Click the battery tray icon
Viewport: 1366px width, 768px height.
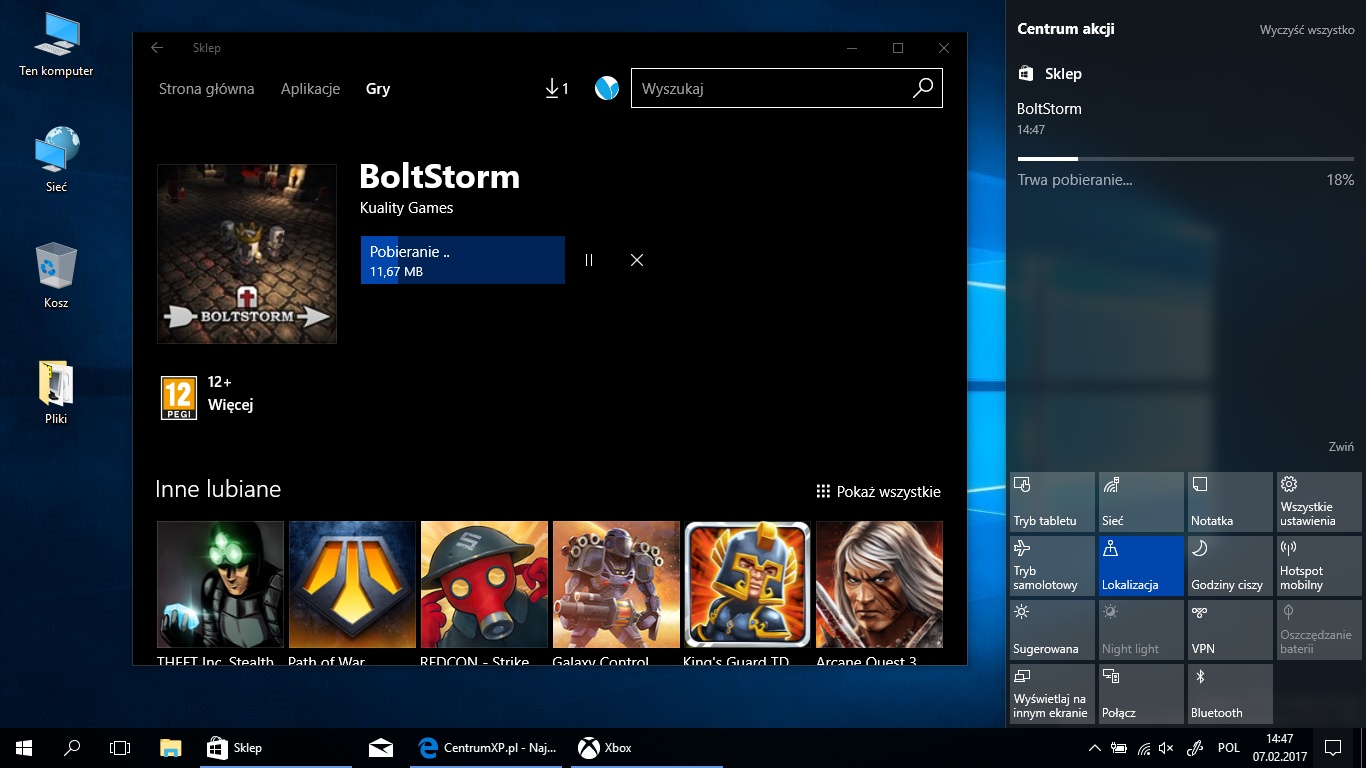tap(1119, 748)
